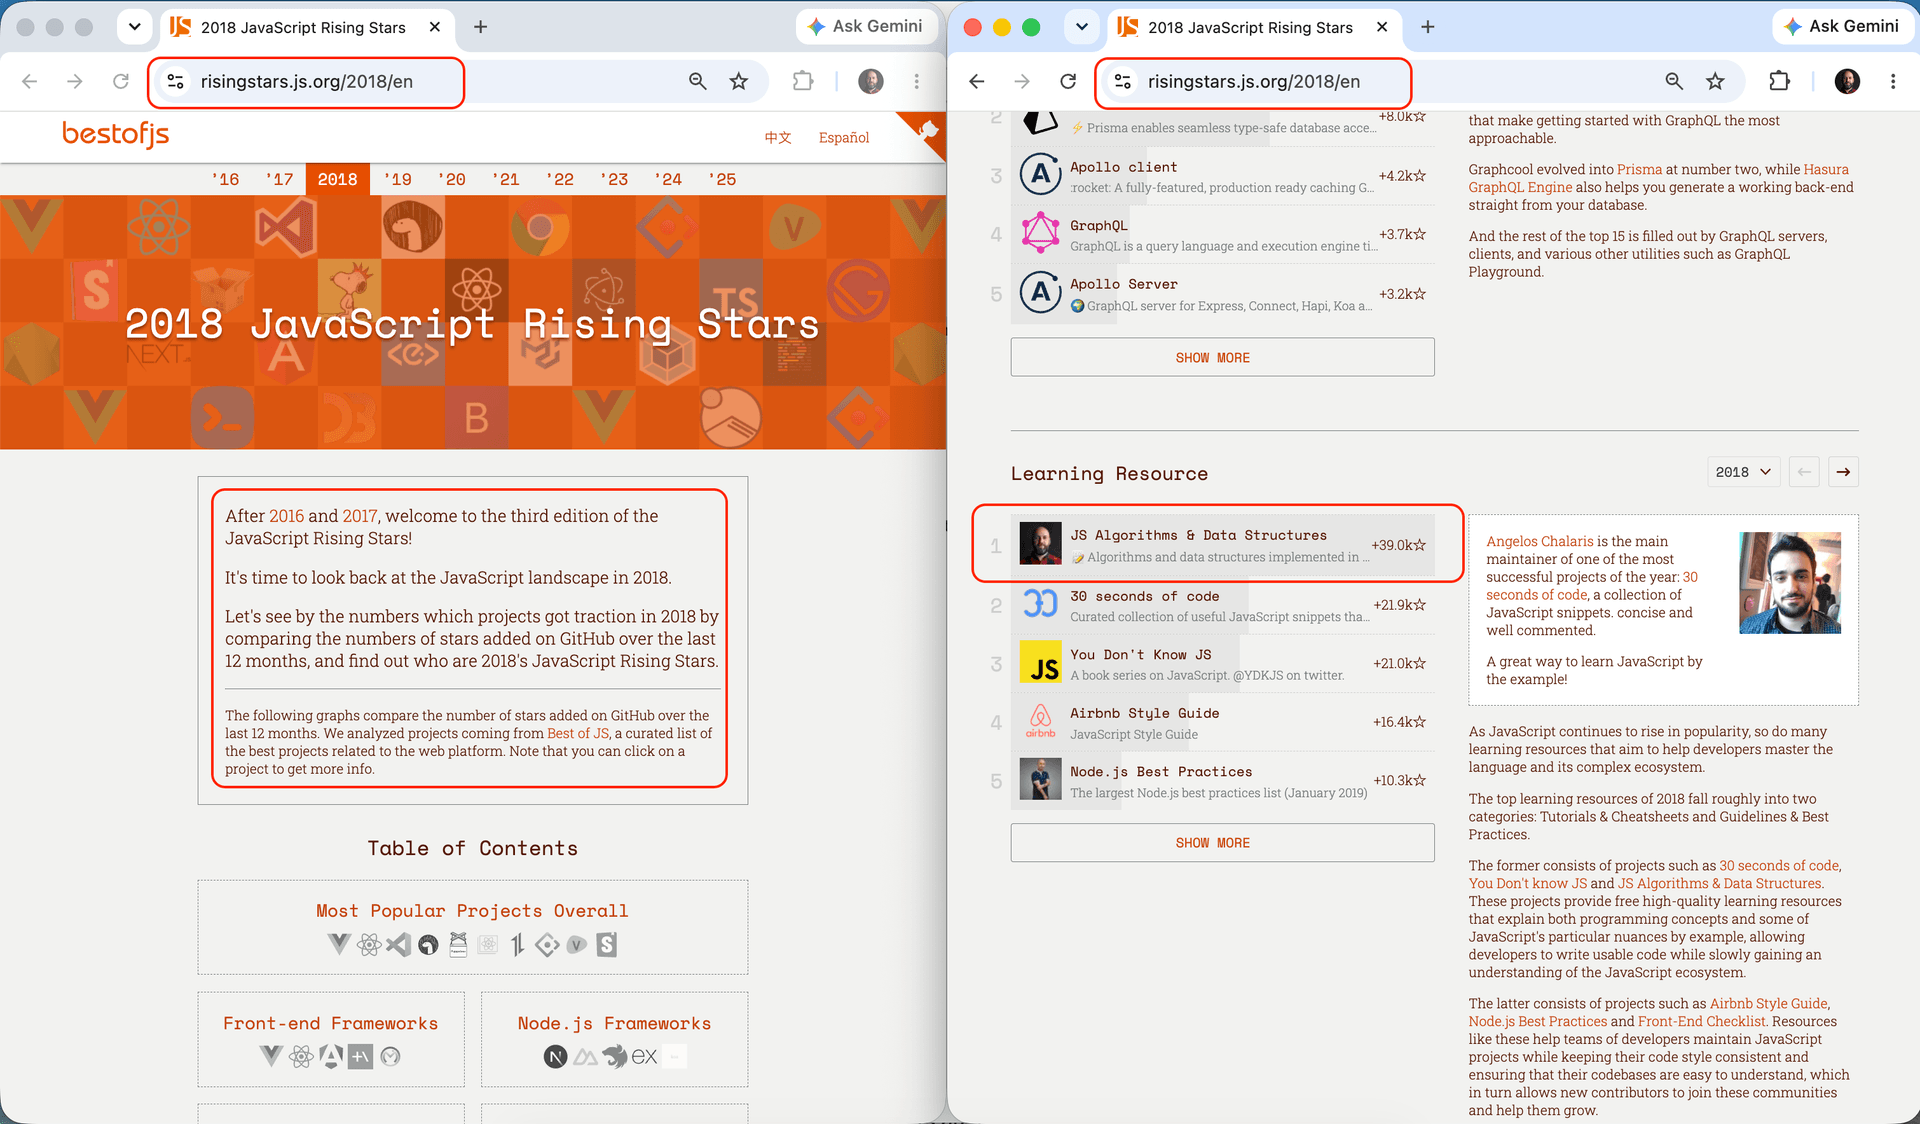
Task: Click the pink GraphQL logo icon
Action: coord(1040,234)
